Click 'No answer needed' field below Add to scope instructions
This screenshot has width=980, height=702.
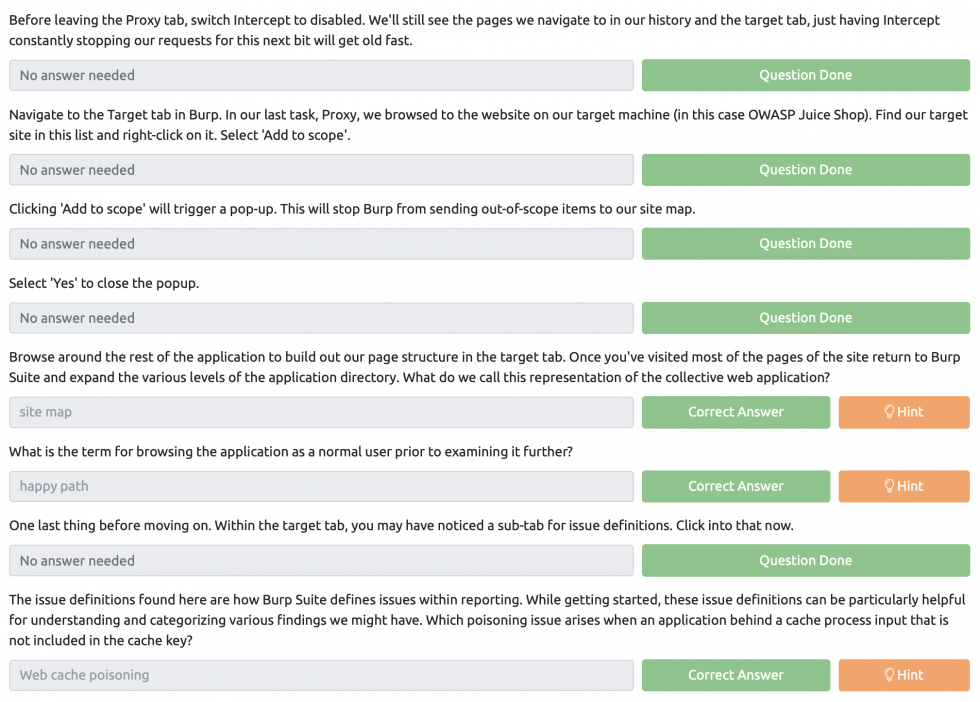click(321, 170)
